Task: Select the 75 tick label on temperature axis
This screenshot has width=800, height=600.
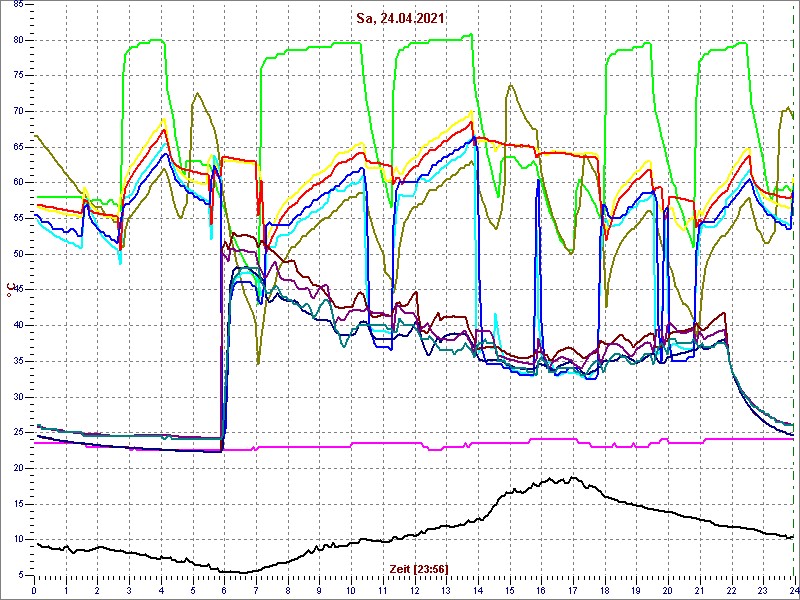Action: (18, 76)
